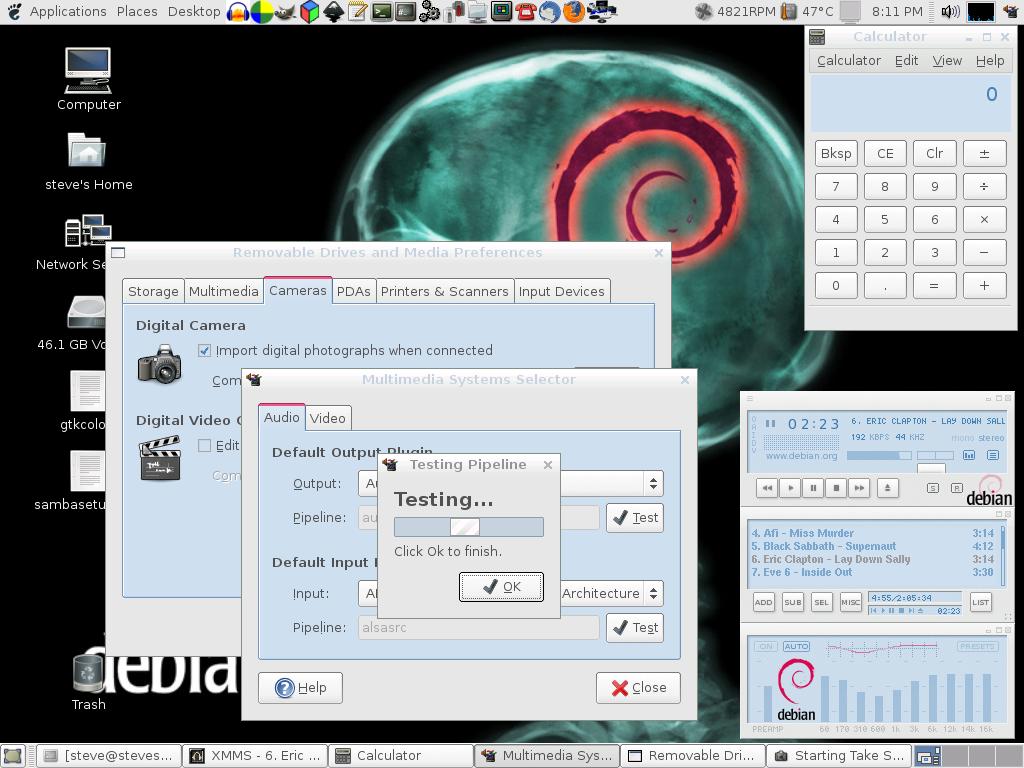1024x768 pixels.
Task: Open the text editor notepad launcher
Action: point(357,12)
